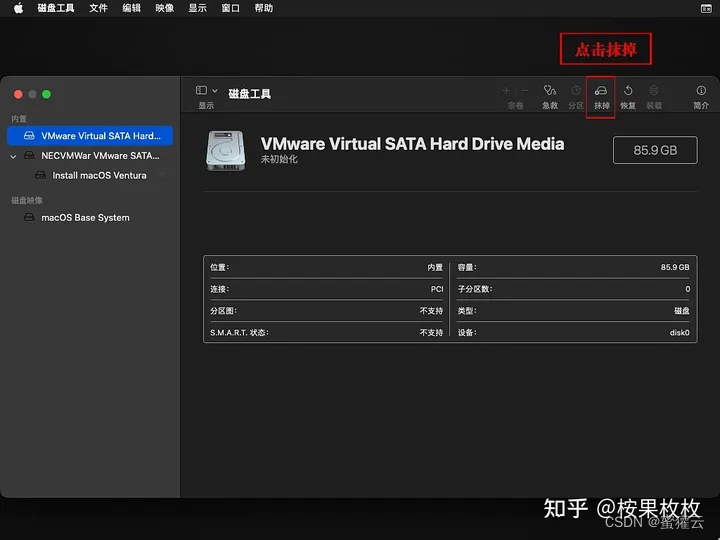Open the Info (简介) panel icon
Viewport: 720px width, 540px height.
[x=701, y=90]
